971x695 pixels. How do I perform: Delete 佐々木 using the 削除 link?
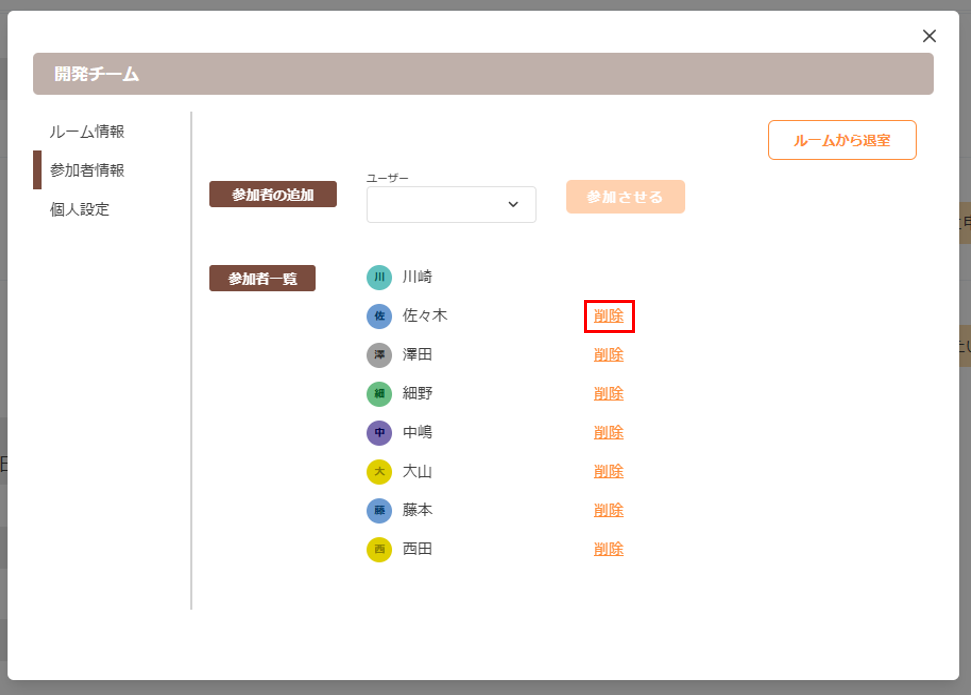tap(608, 316)
